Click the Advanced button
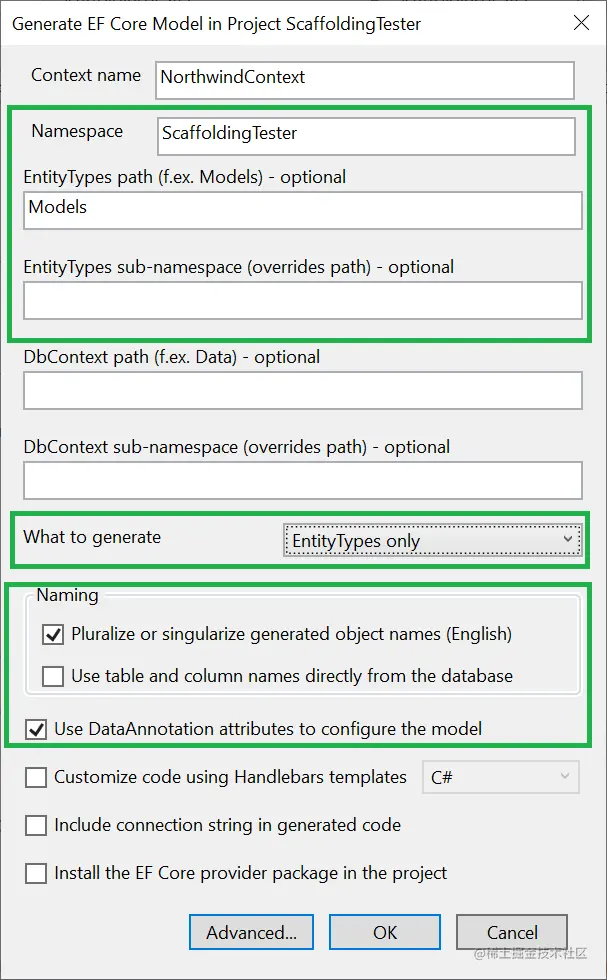 click(x=251, y=932)
